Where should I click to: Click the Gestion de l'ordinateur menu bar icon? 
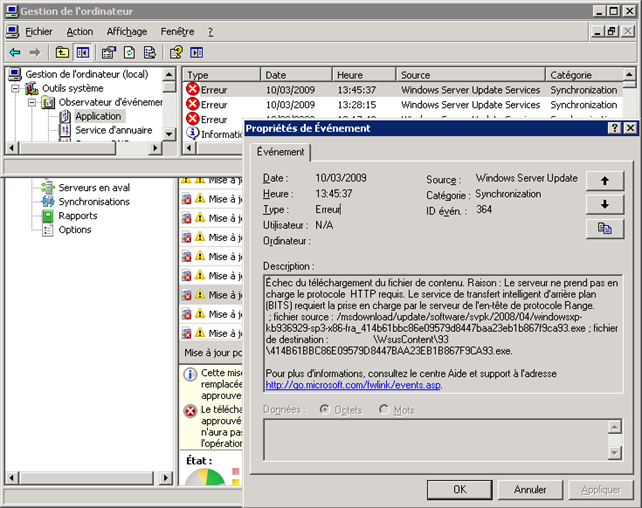pos(13,32)
